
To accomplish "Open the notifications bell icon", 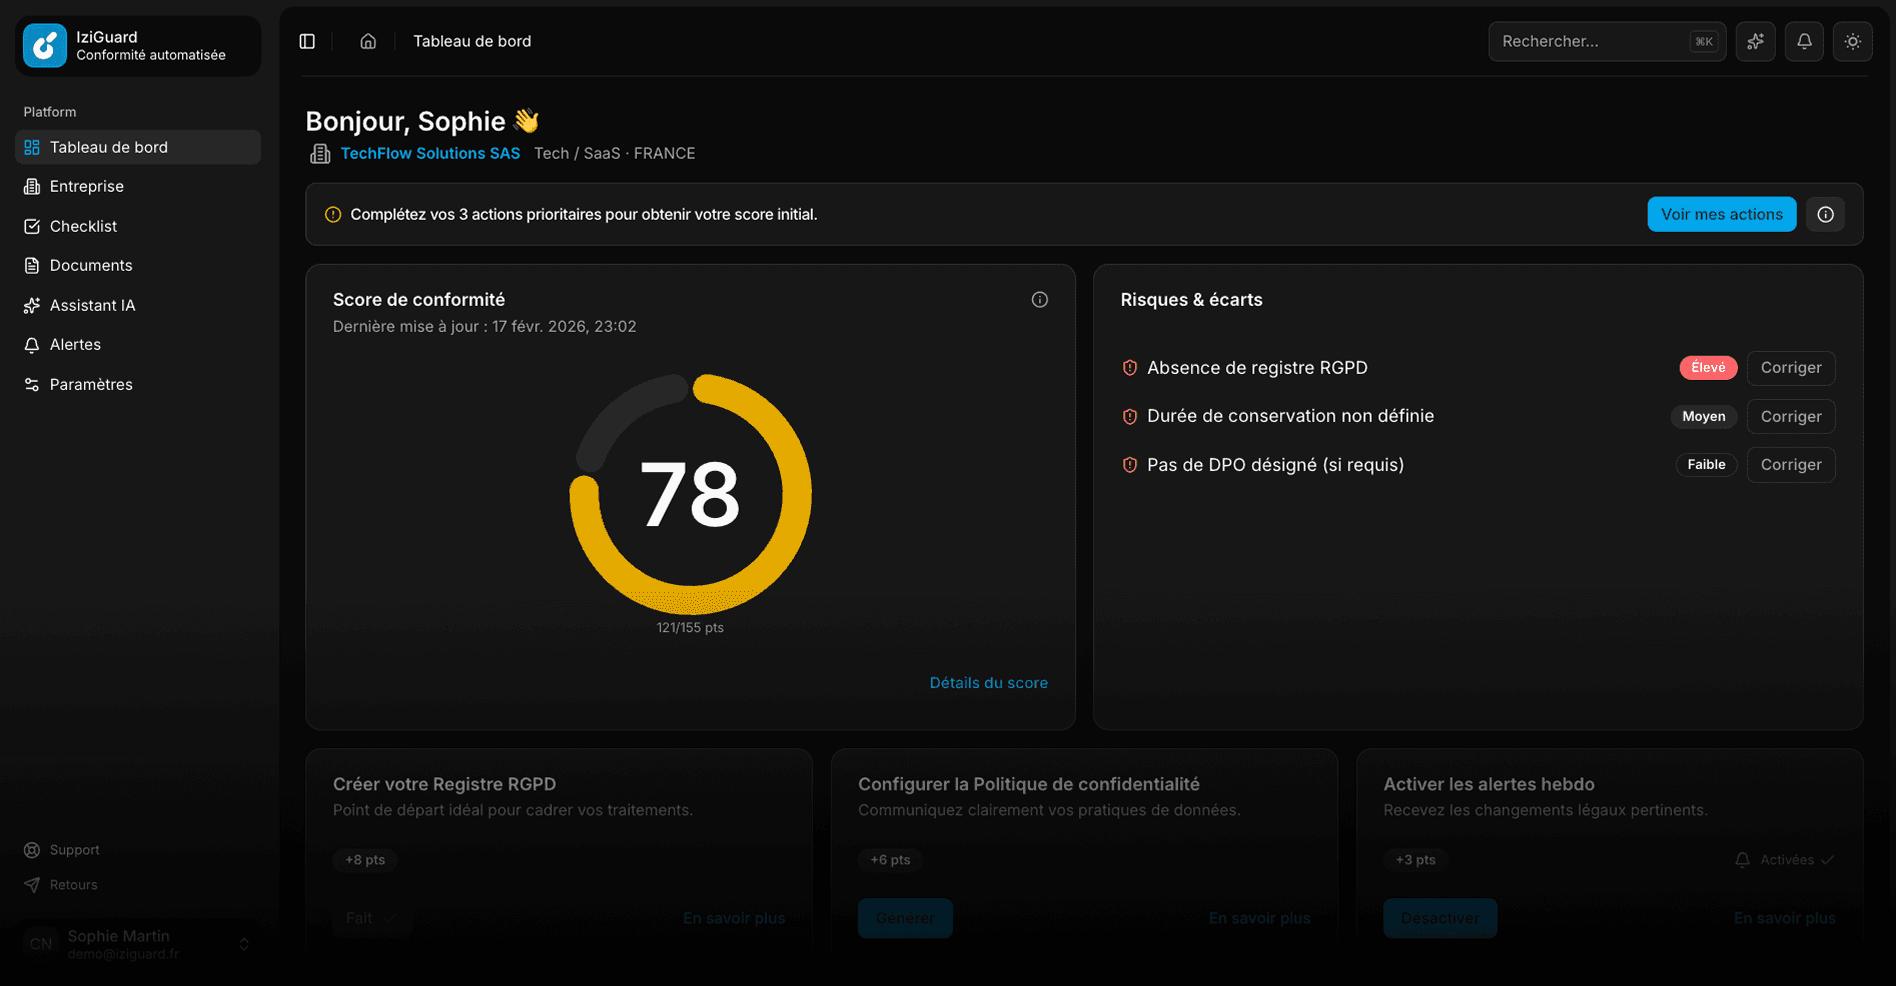I will coord(1804,41).
